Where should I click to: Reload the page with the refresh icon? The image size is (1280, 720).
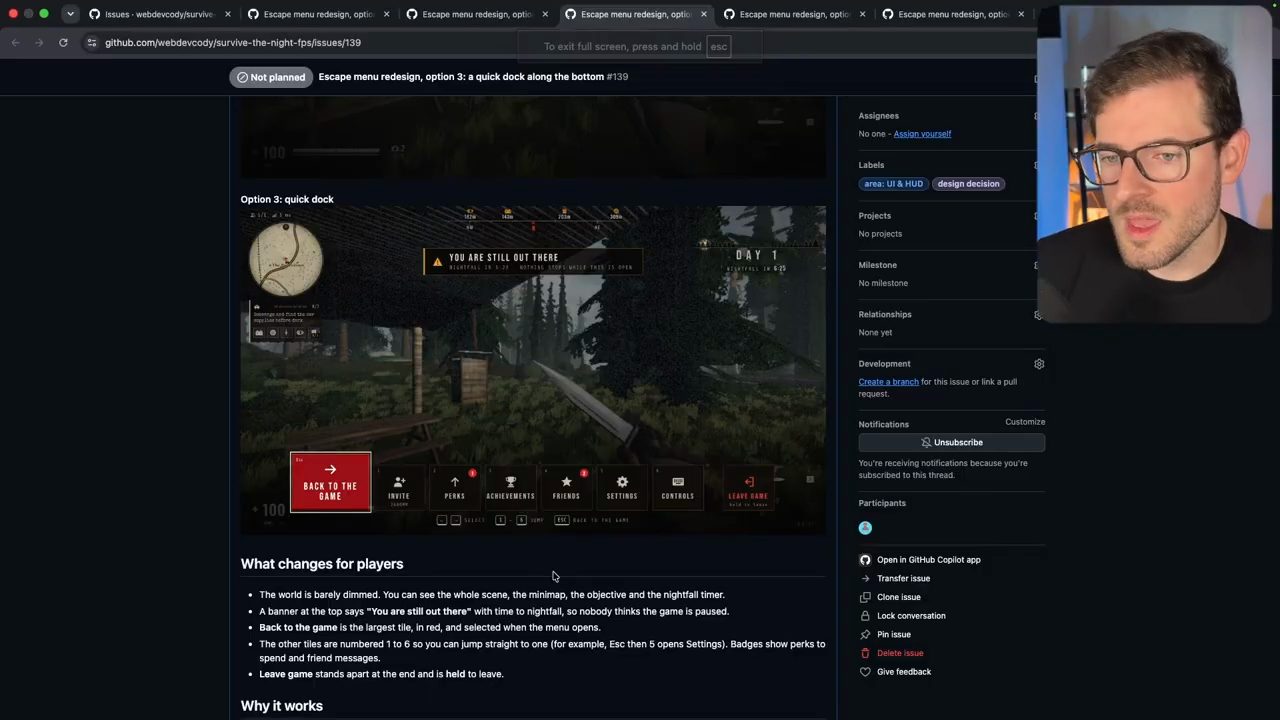point(63,42)
